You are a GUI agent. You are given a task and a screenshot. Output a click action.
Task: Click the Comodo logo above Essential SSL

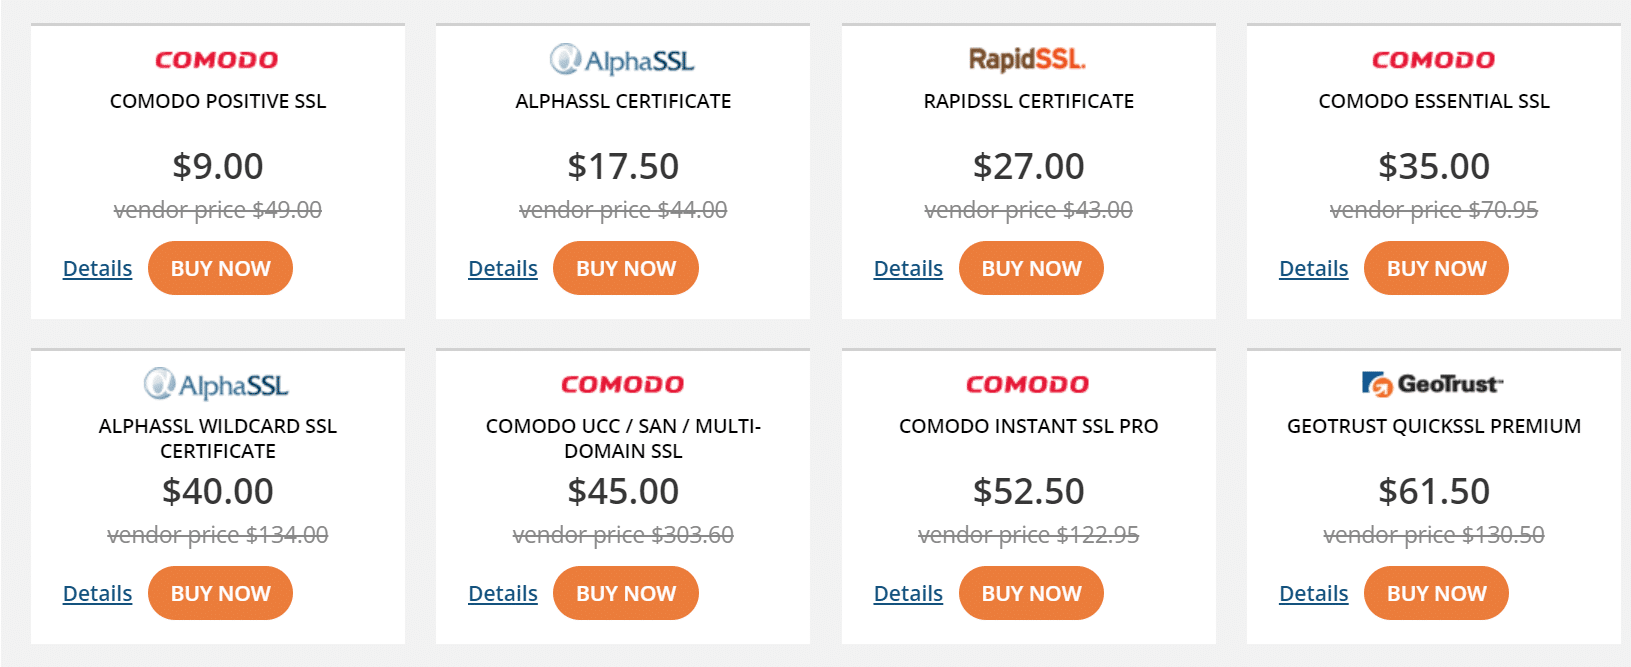(x=1433, y=60)
